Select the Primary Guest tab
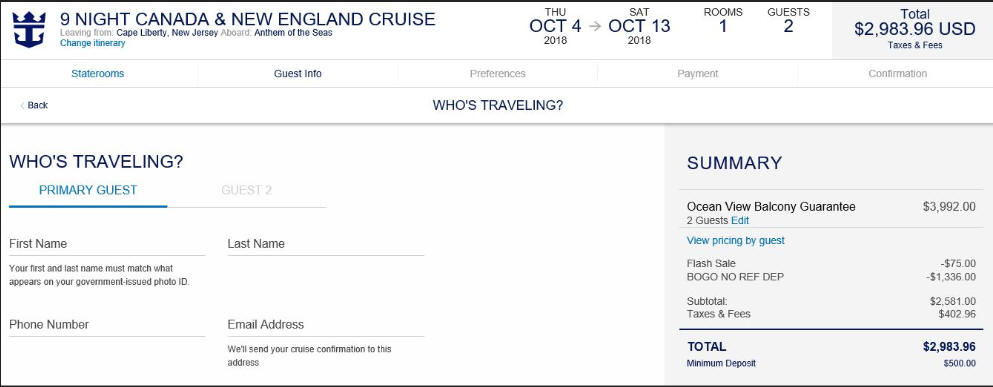 [x=88, y=190]
